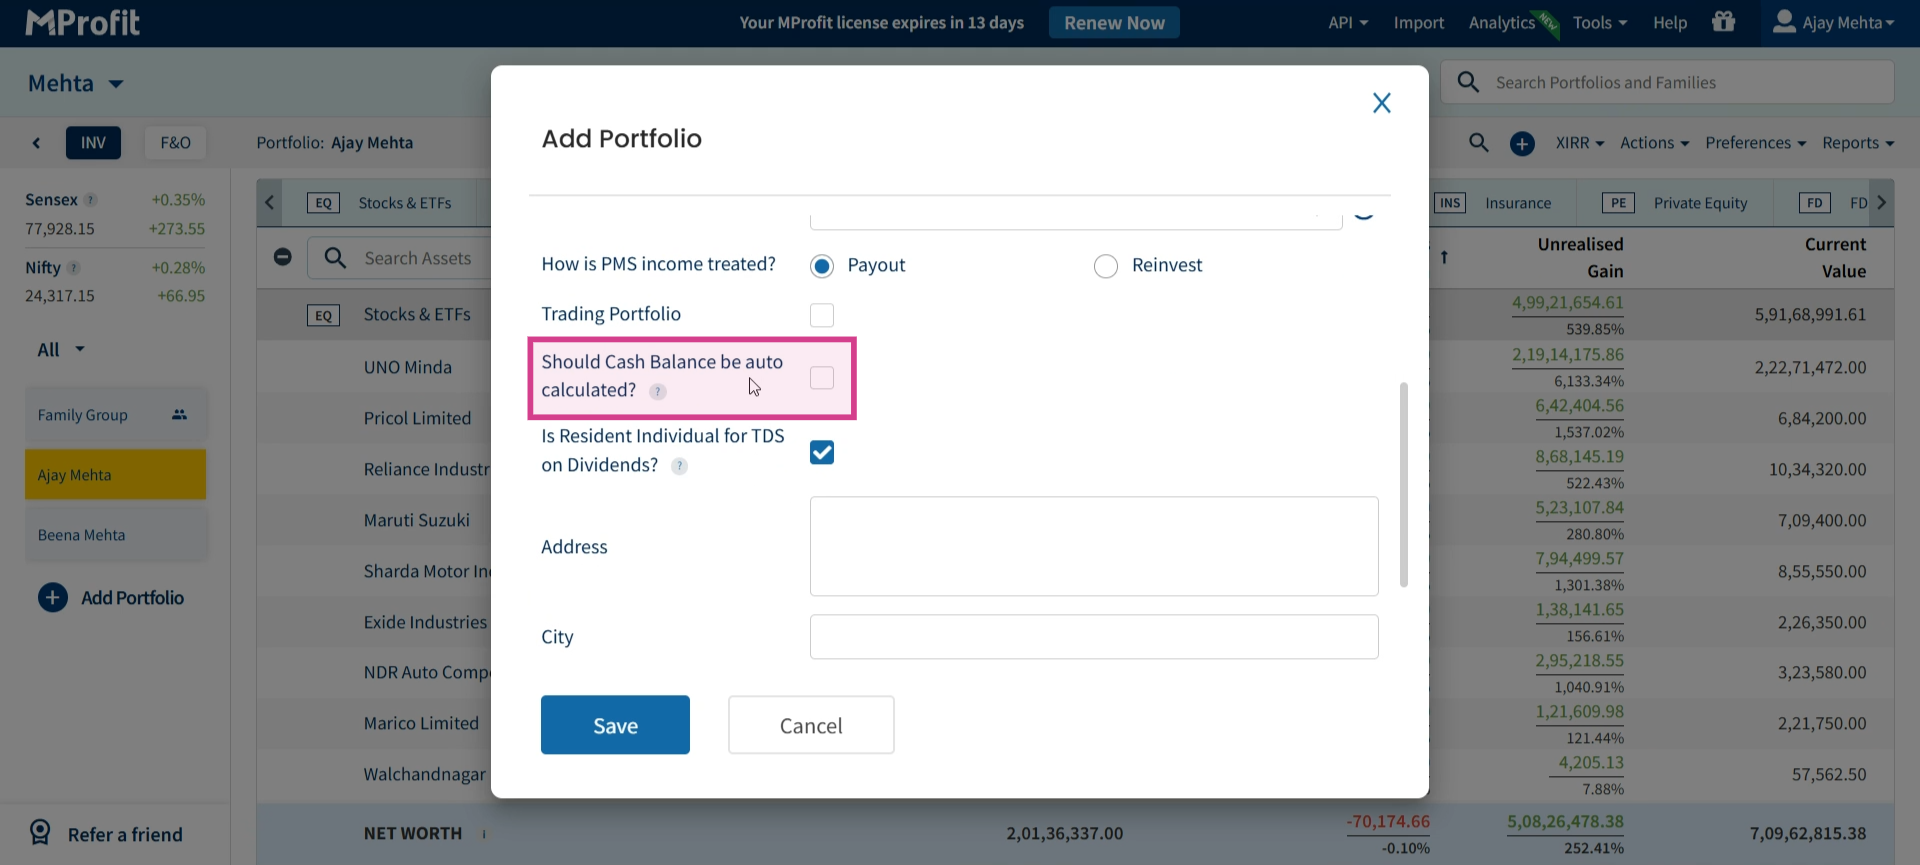Open the gift rewards icon in top bar
This screenshot has width=1920, height=865.
coord(1723,22)
